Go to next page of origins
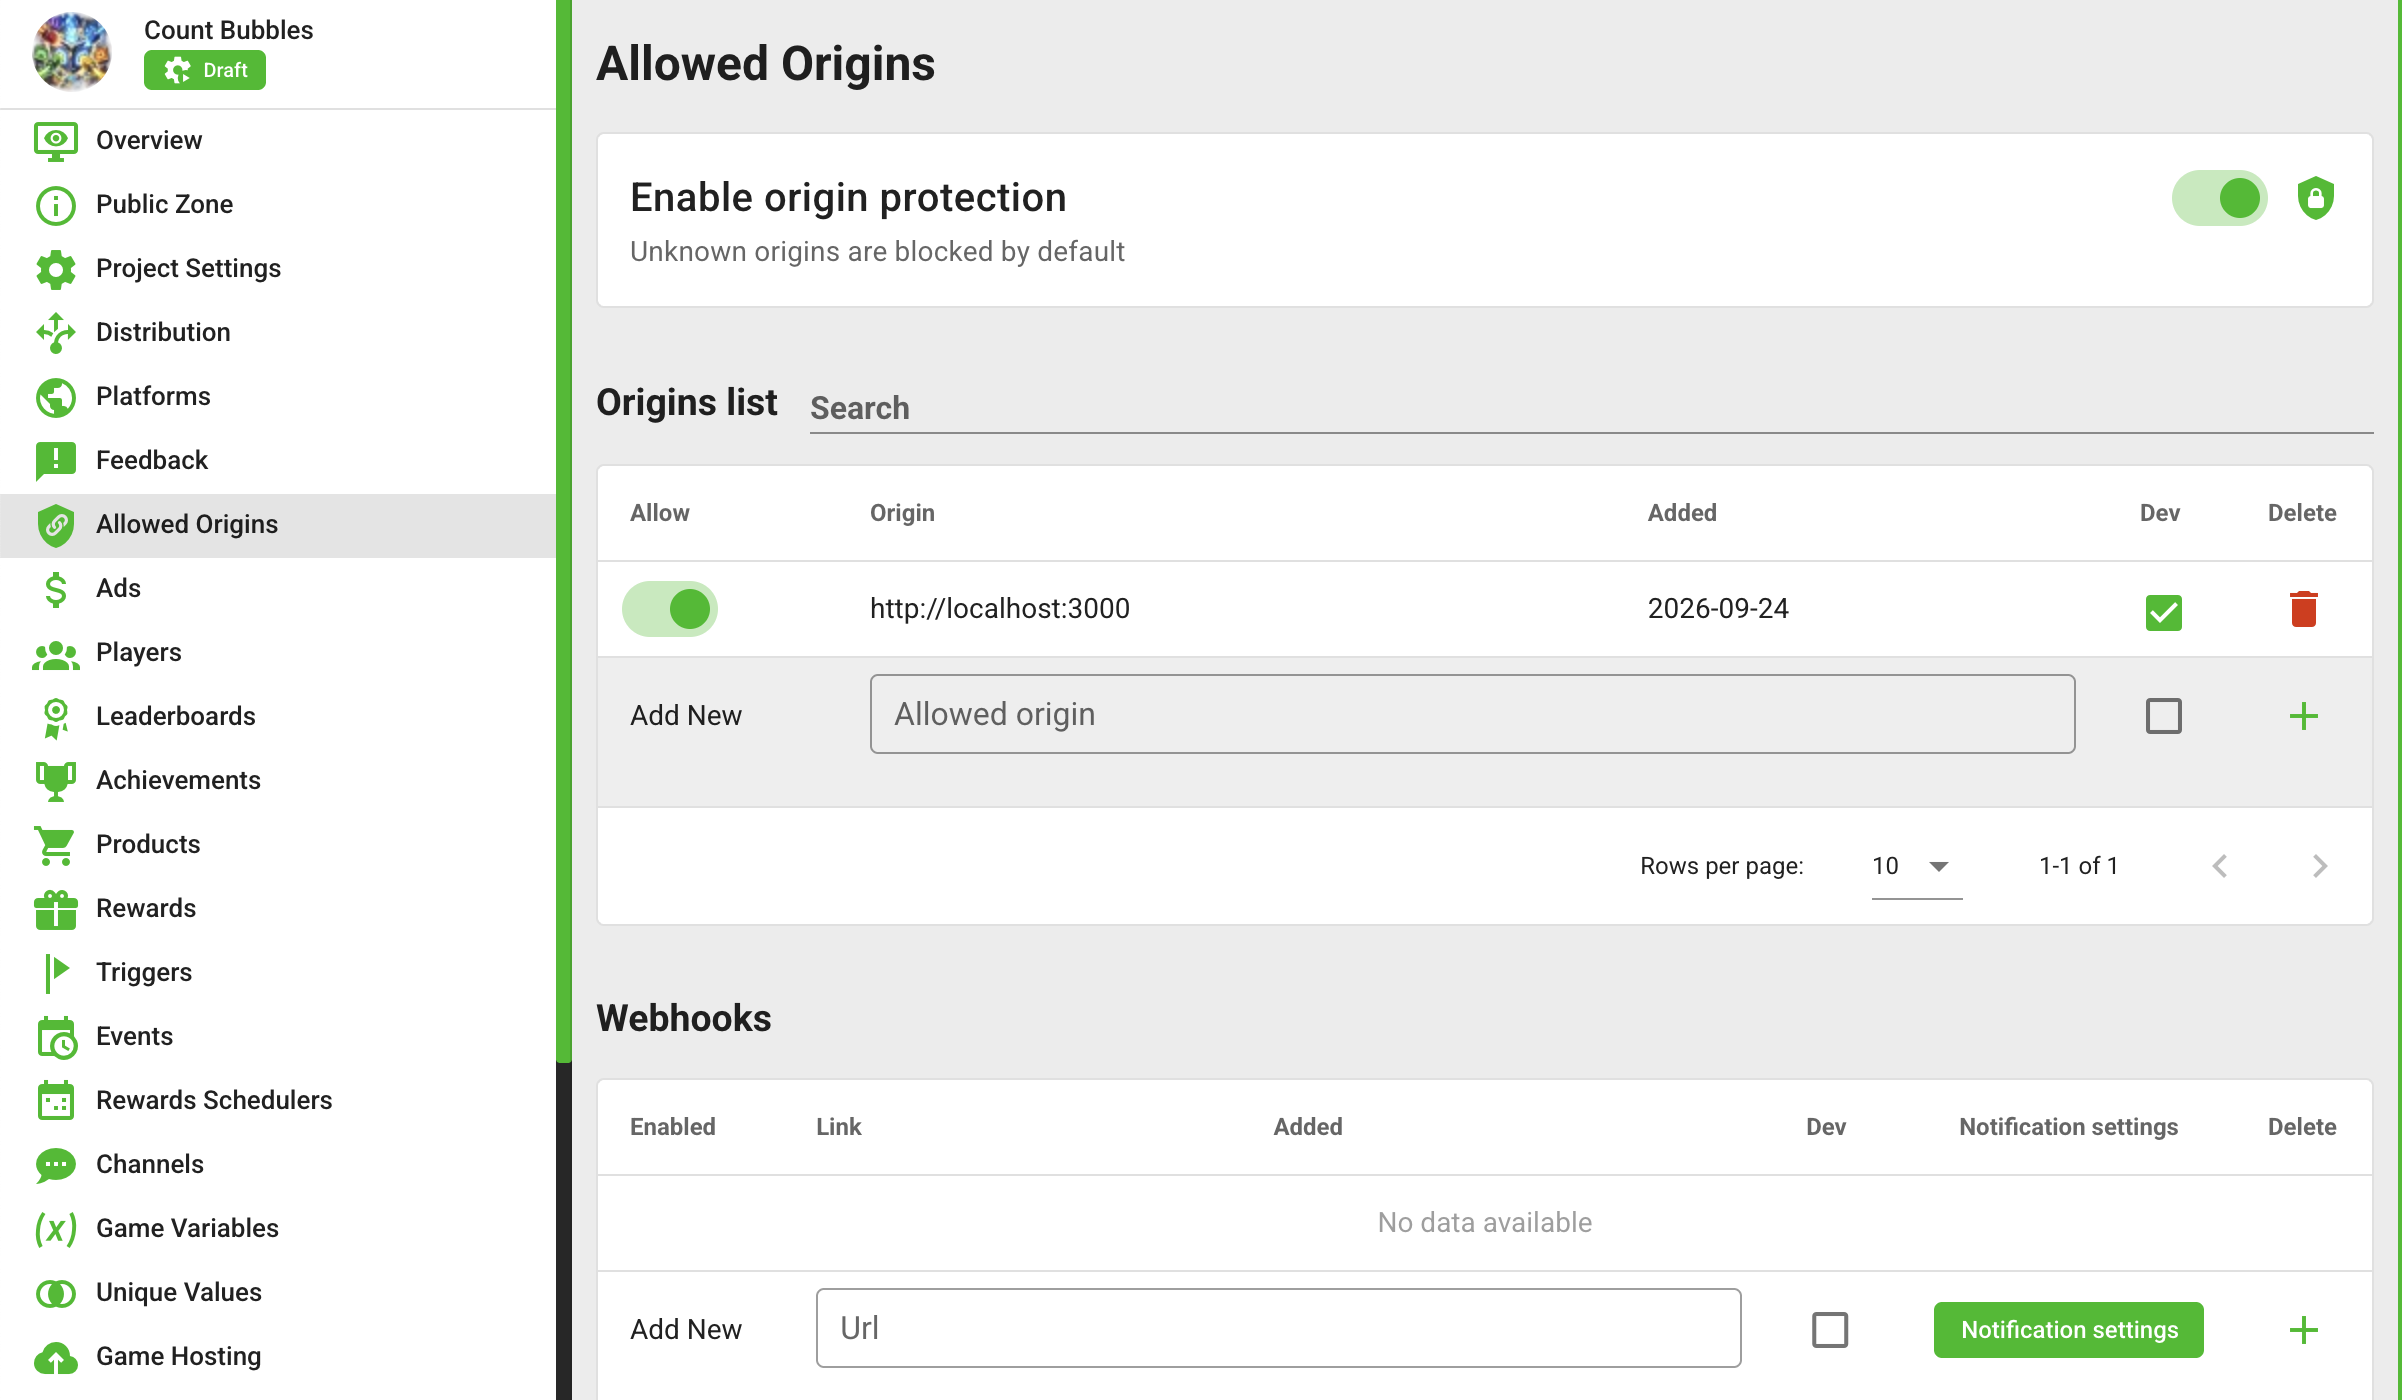2402x1400 pixels. click(x=2320, y=866)
